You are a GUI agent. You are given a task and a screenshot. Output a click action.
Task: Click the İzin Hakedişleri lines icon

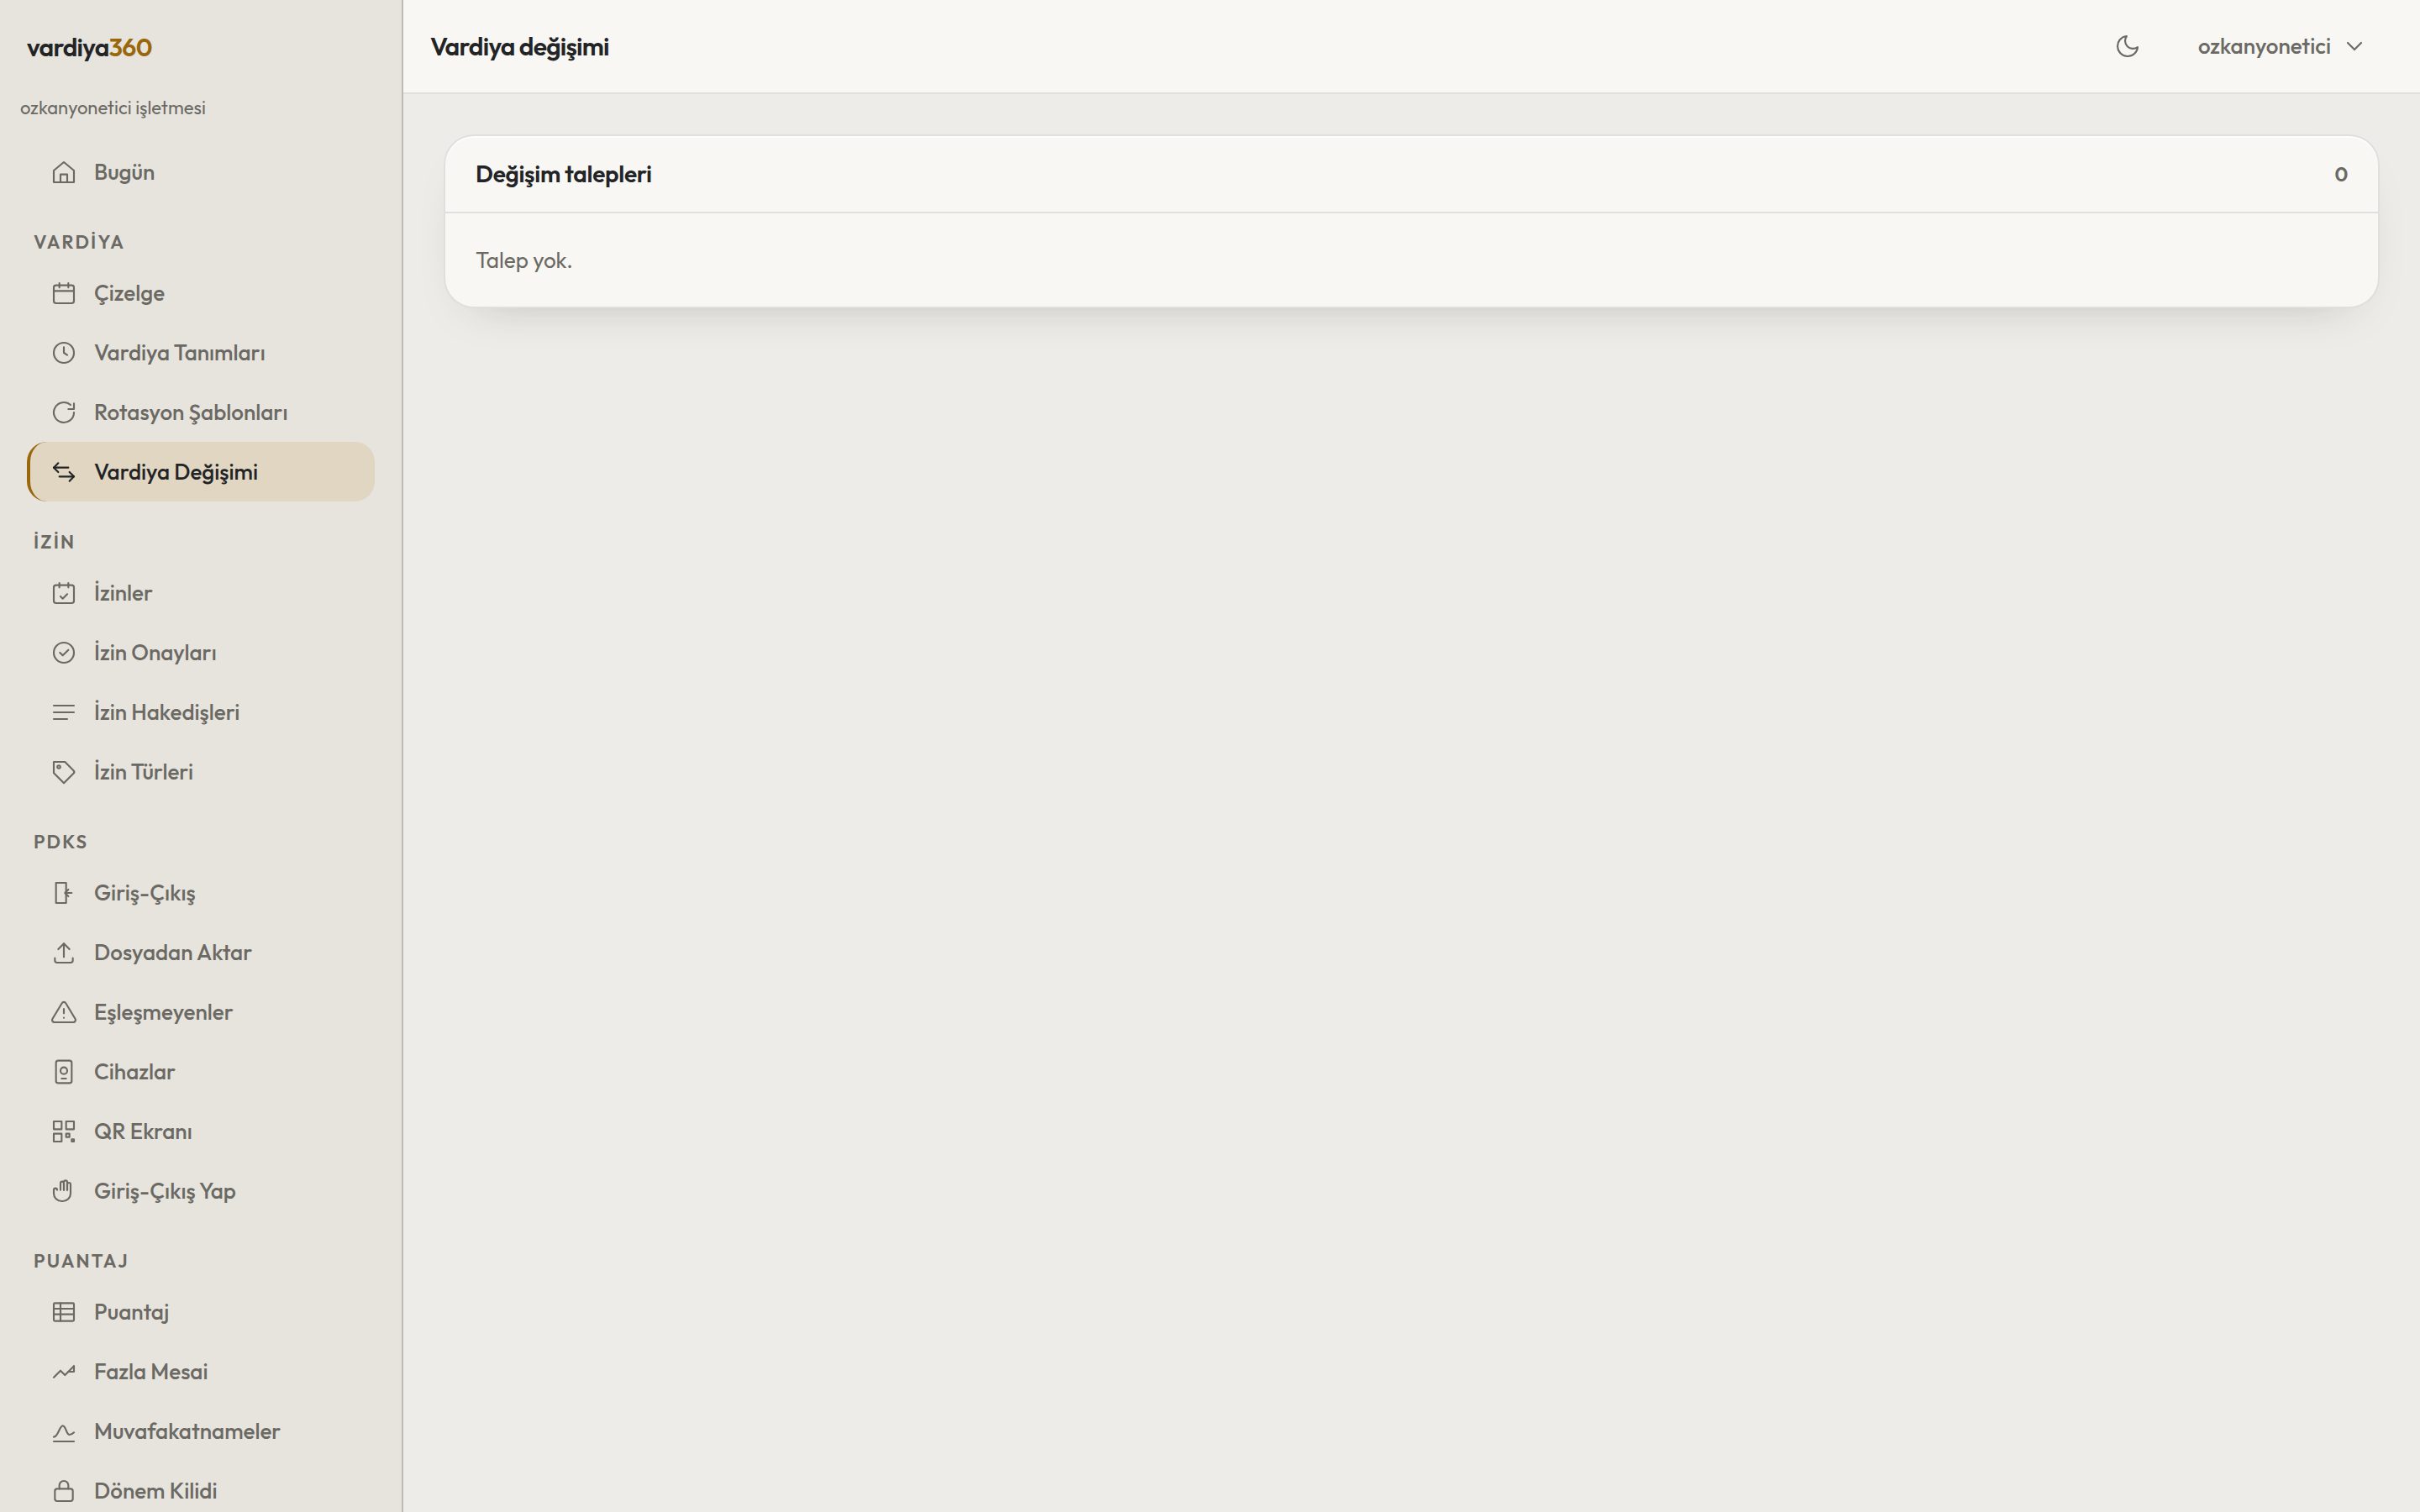point(64,712)
